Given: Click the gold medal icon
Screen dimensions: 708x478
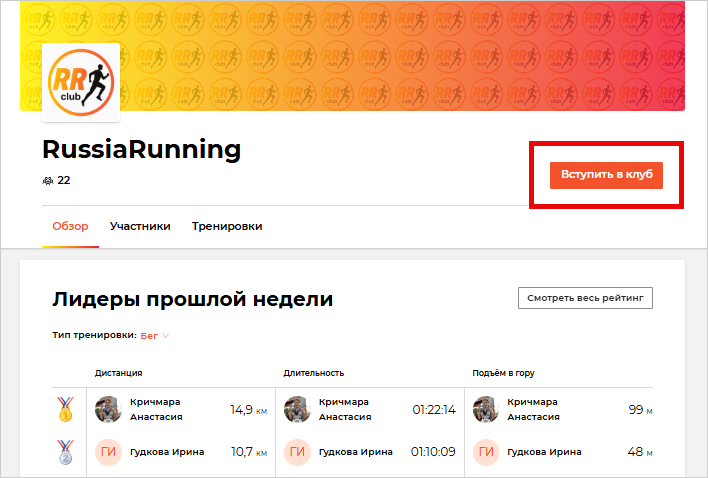Looking at the screenshot, I should (66, 409).
